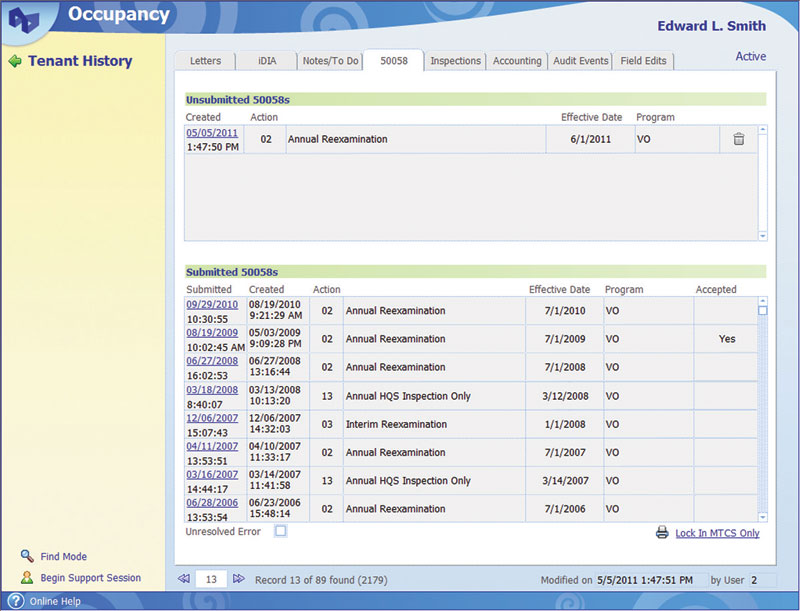Click the printer icon near Lock In MTCS Only

tap(662, 532)
